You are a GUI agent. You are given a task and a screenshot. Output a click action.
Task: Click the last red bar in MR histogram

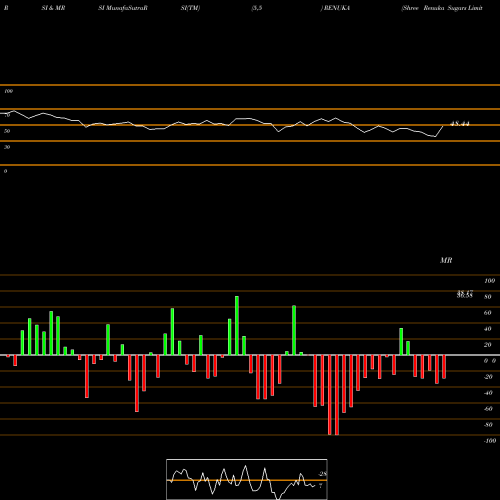[444, 367]
